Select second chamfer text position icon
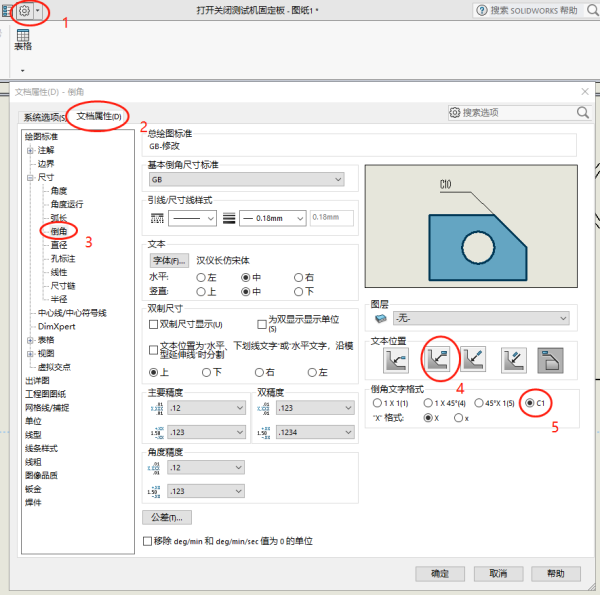Viewport: 600px width, 595px height. (439, 360)
